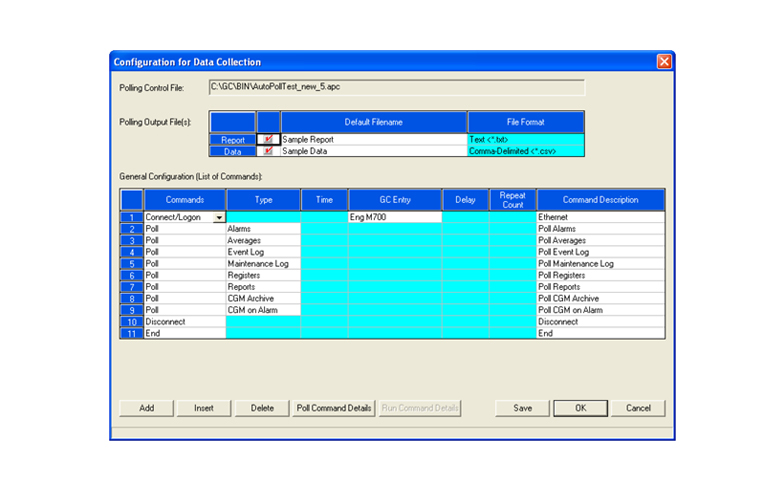Save the polling configuration

click(x=522, y=408)
